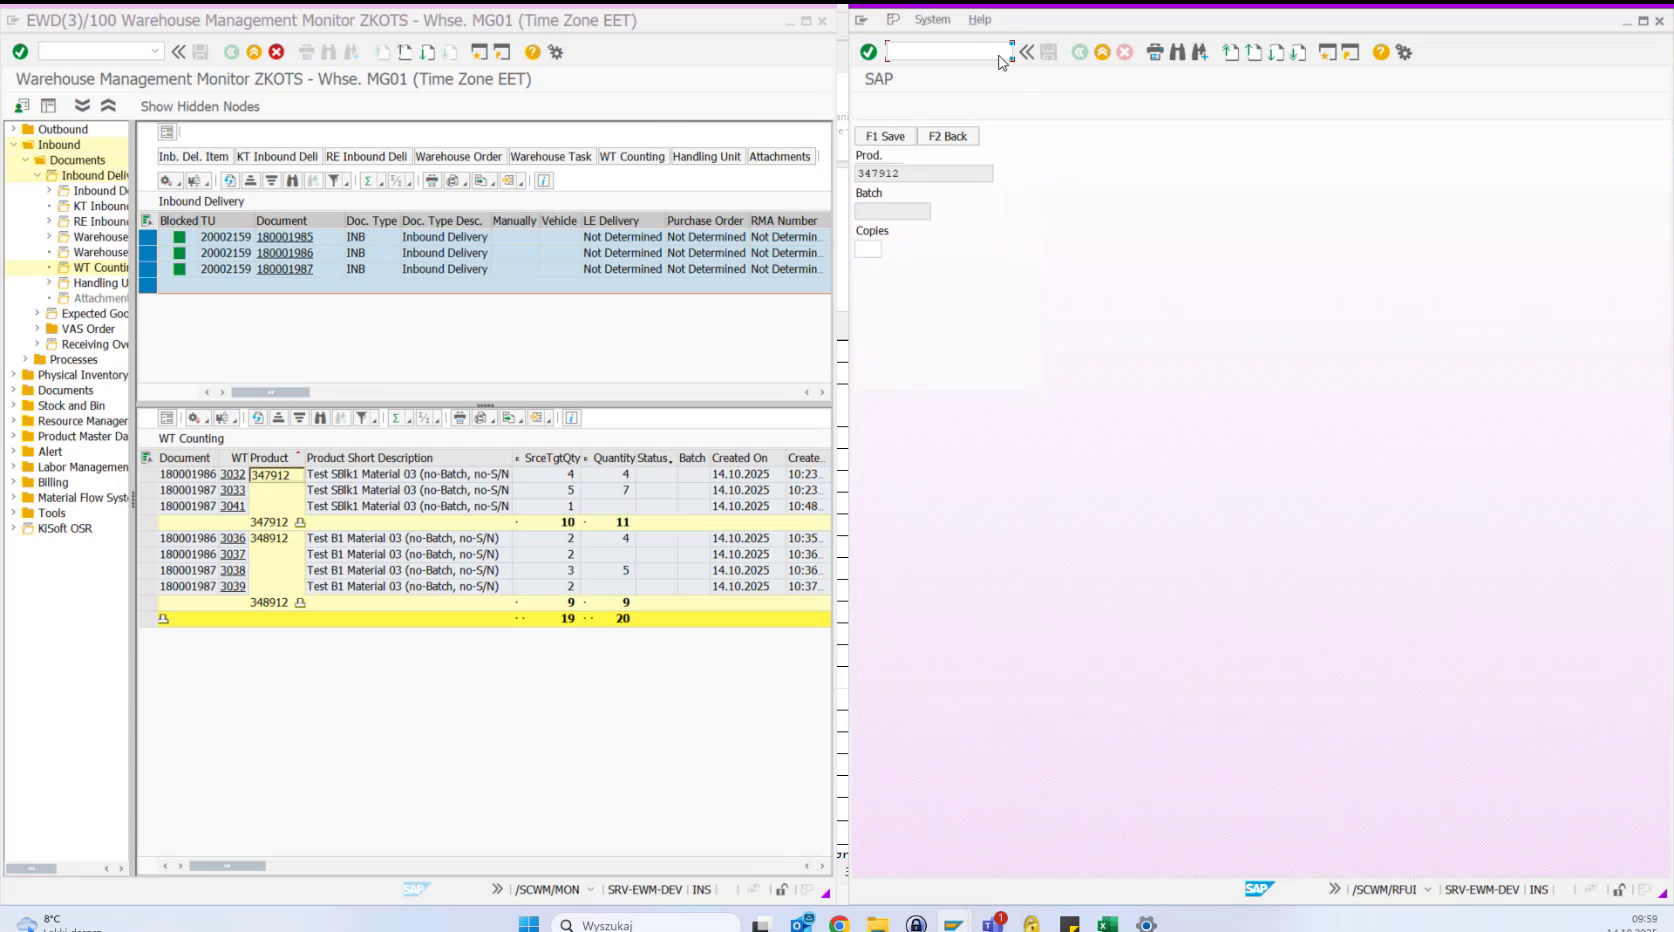Open document 180001985 link
Image resolution: width=1674 pixels, height=932 pixels.
(286, 237)
